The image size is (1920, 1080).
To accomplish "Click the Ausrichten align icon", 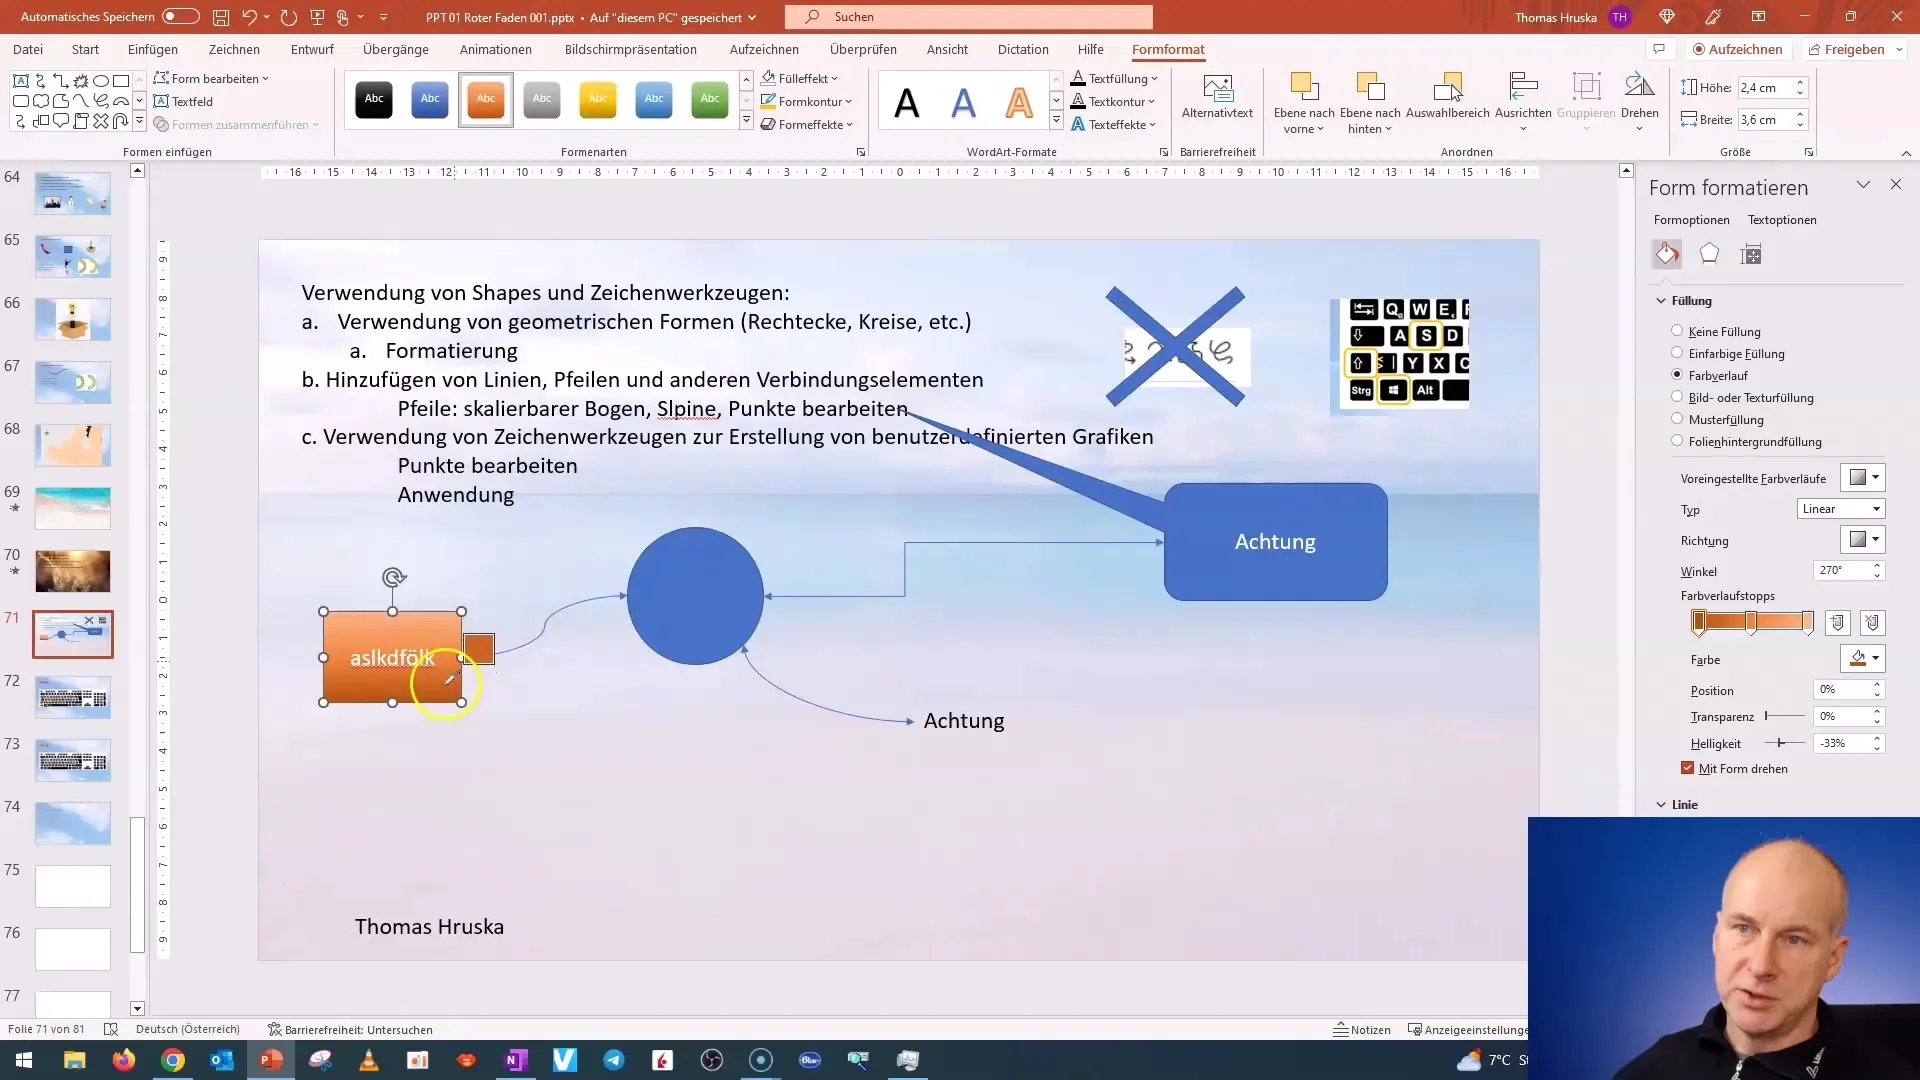I will [x=1523, y=101].
